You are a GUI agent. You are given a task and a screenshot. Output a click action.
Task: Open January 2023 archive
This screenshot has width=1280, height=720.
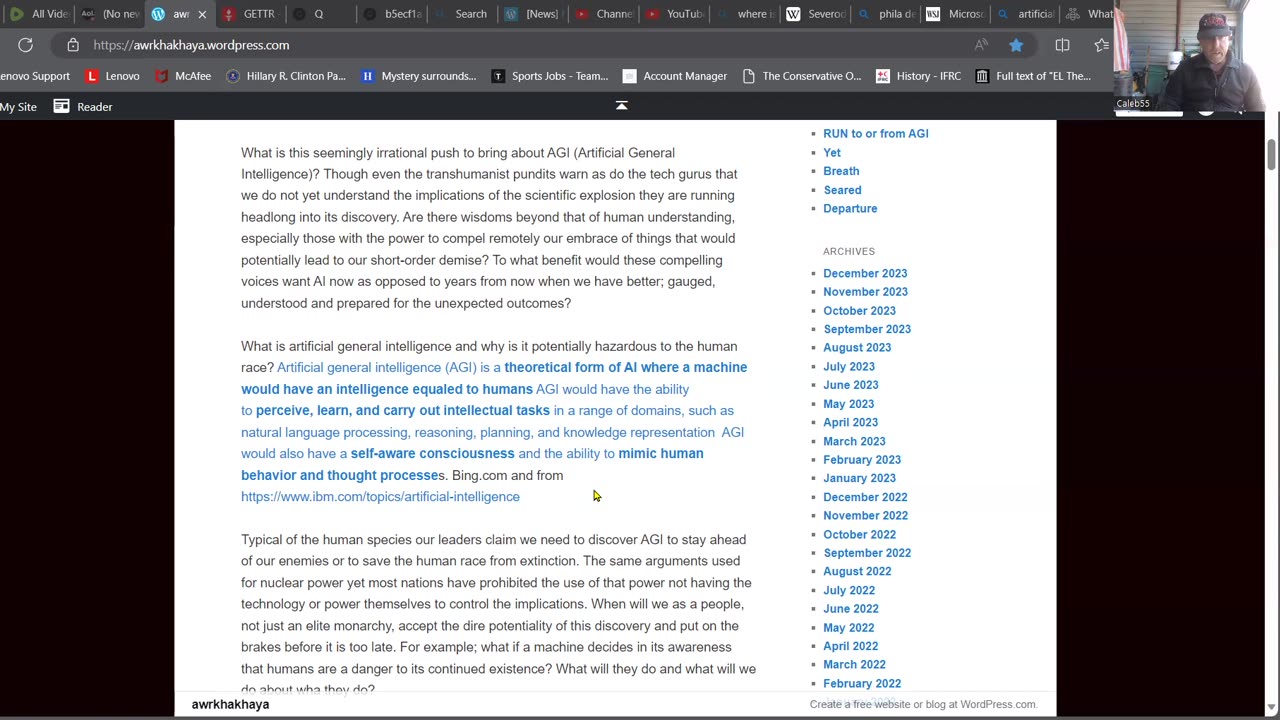coord(859,478)
